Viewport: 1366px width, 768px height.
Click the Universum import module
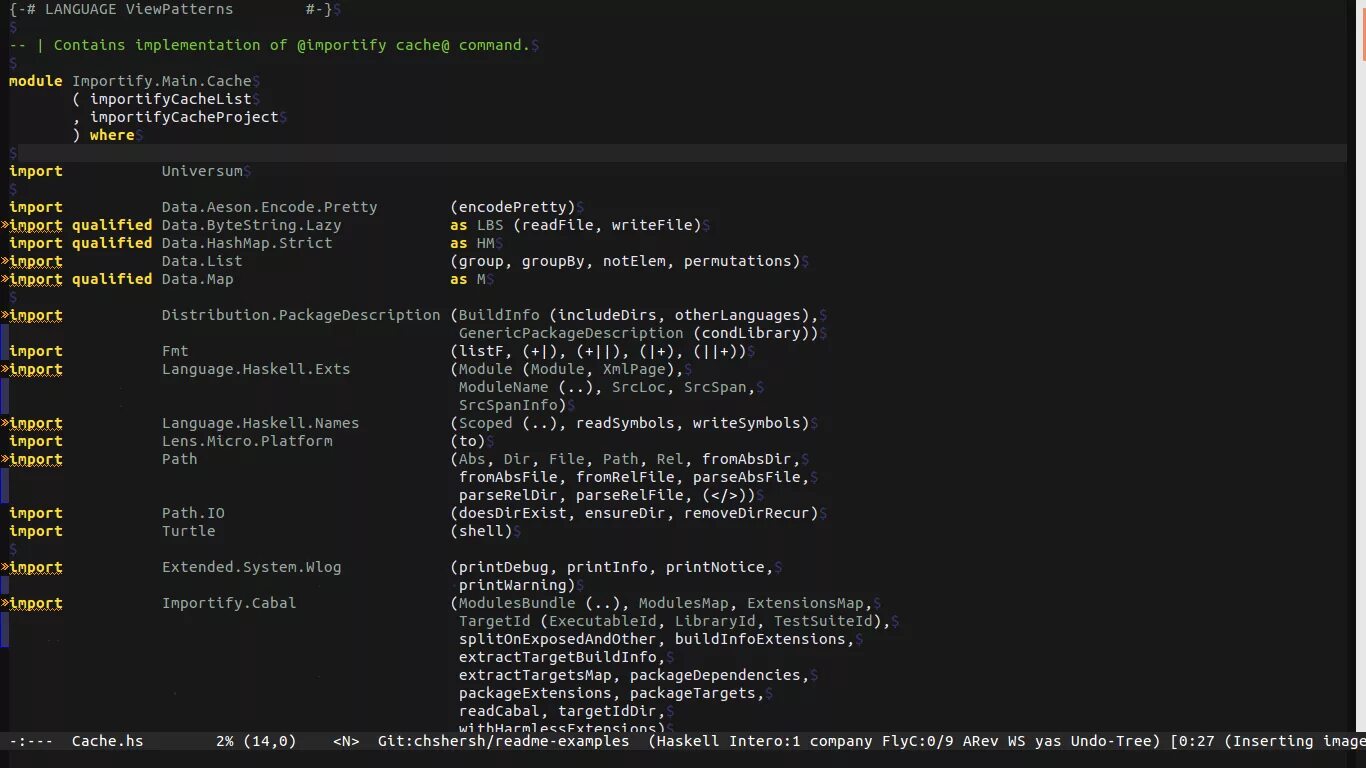[202, 171]
